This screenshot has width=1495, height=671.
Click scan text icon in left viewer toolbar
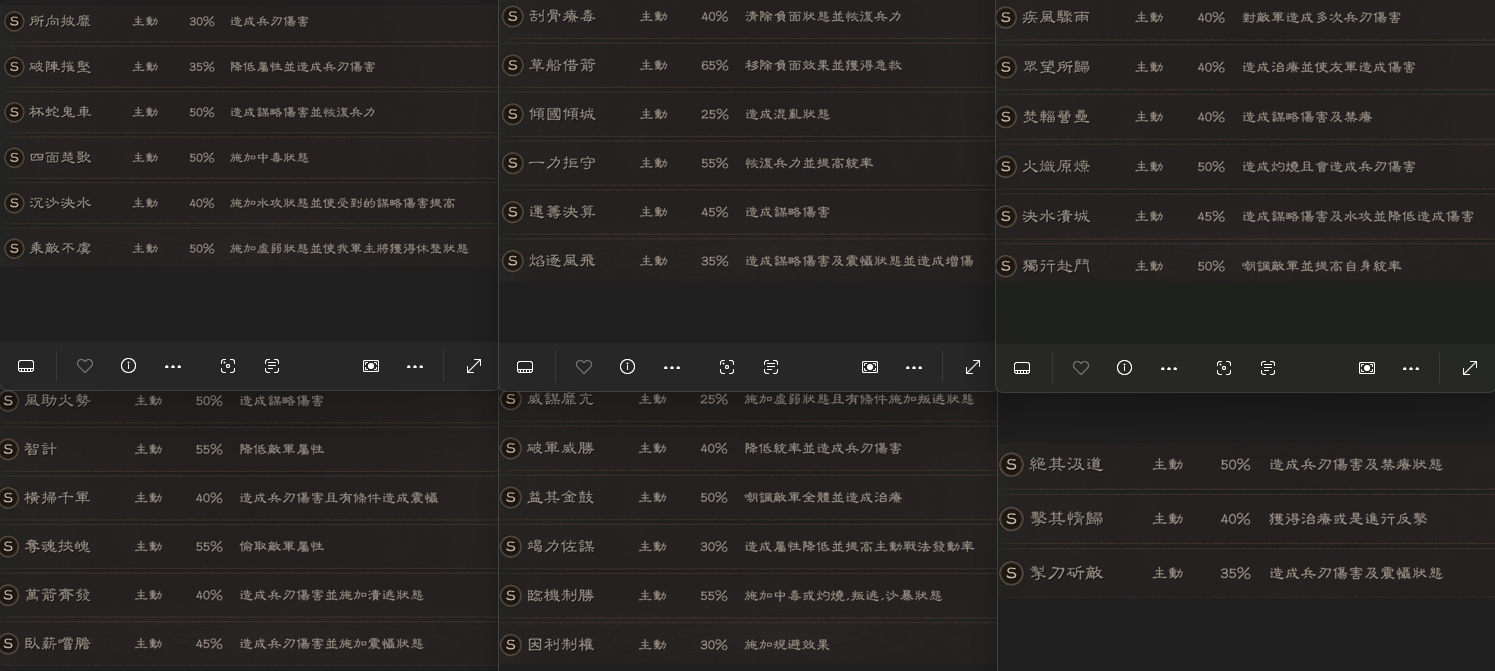(x=272, y=367)
